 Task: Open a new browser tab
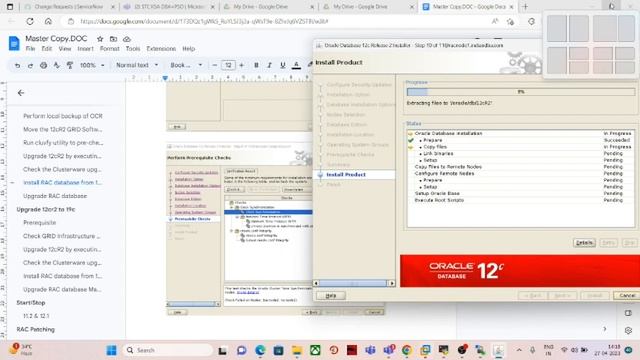pyautogui.click(x=525, y=7)
